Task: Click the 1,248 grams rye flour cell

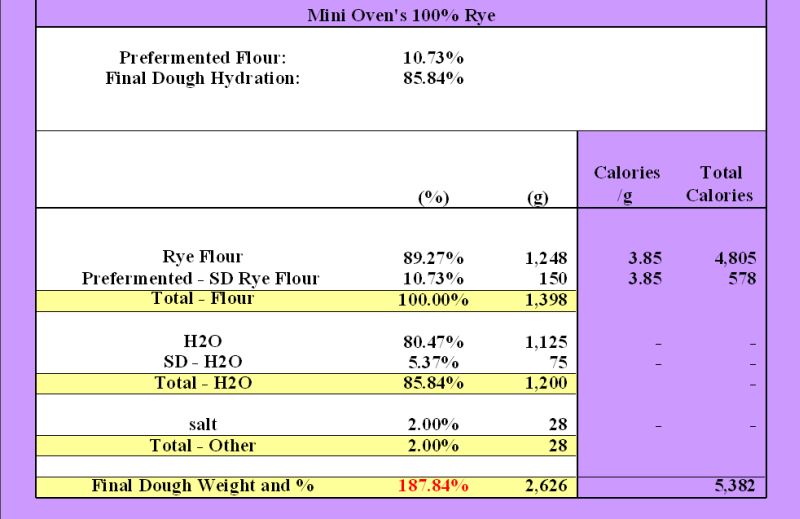Action: tap(546, 257)
